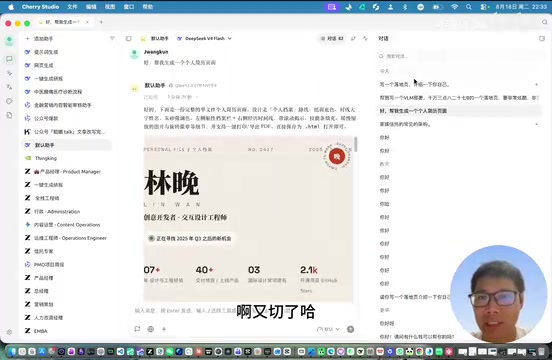Select the 产品经理 - Product Manager assistant
Viewport: 552px width, 360px height.
pyautogui.click(x=67, y=171)
